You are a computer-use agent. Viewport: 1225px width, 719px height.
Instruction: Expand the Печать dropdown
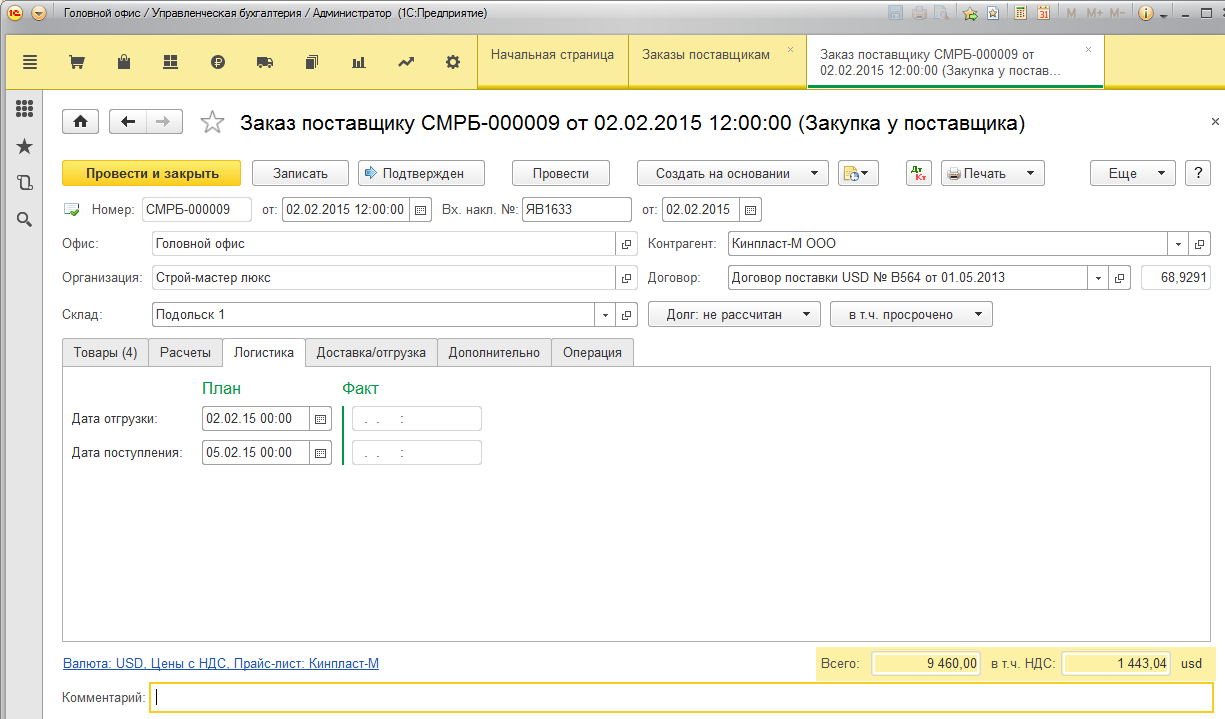[993, 173]
